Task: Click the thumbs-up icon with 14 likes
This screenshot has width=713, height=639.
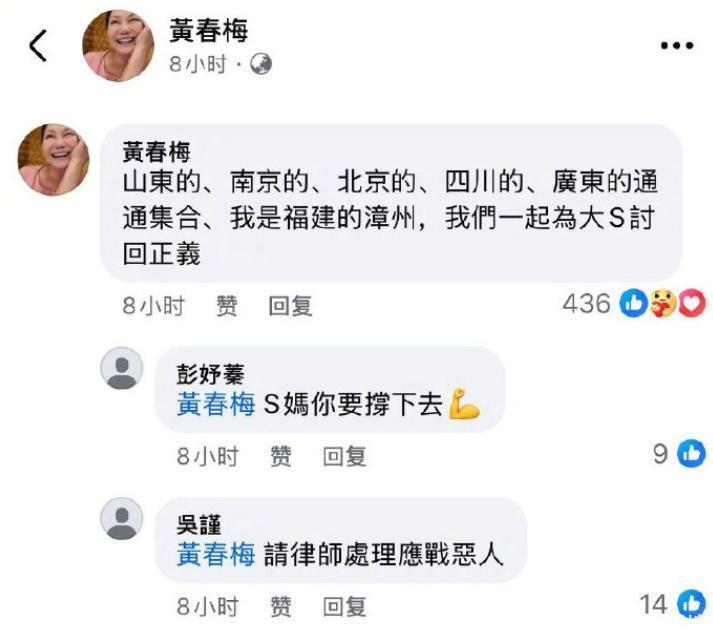Action: [691, 604]
